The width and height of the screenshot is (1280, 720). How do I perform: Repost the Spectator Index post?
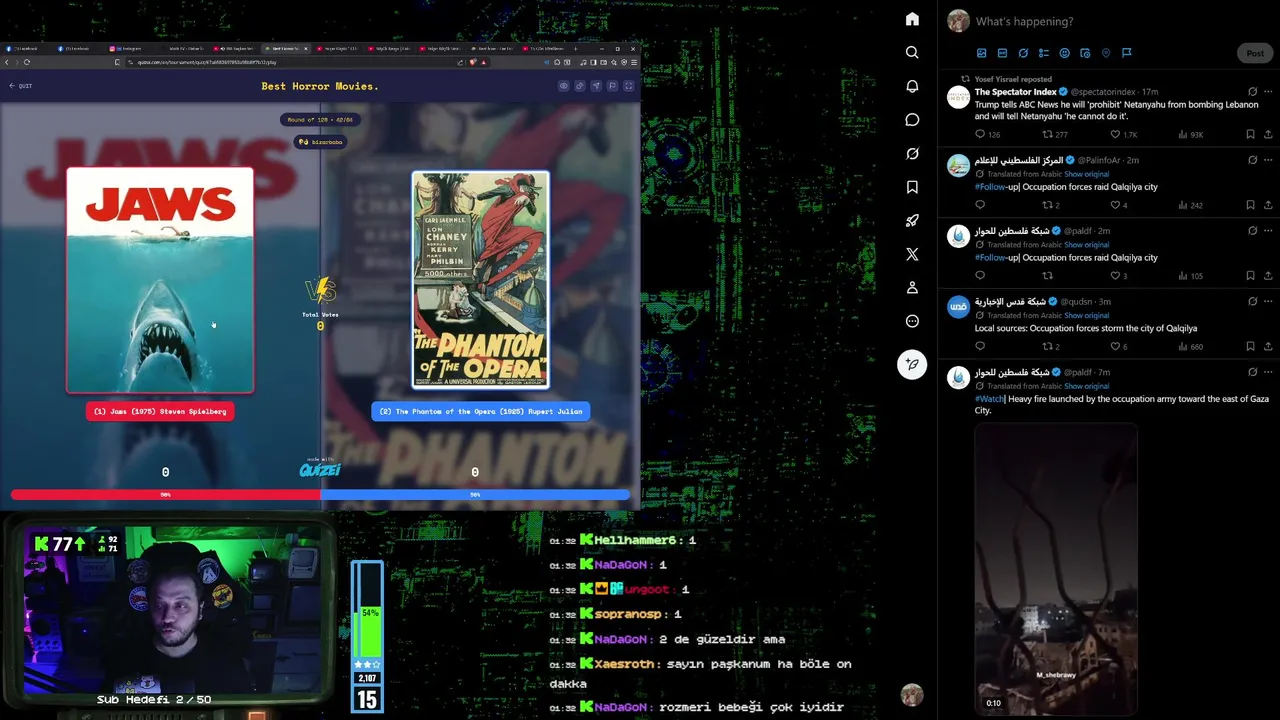tap(1055, 134)
